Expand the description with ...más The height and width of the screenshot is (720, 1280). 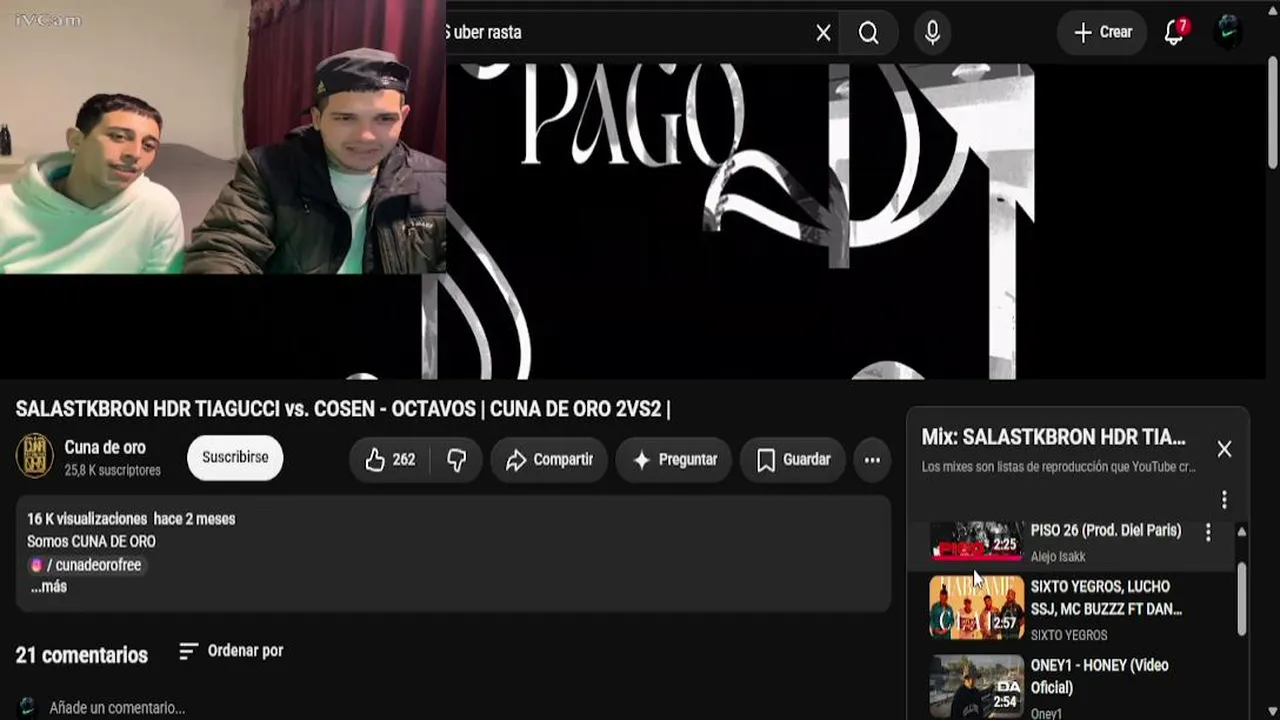click(48, 587)
